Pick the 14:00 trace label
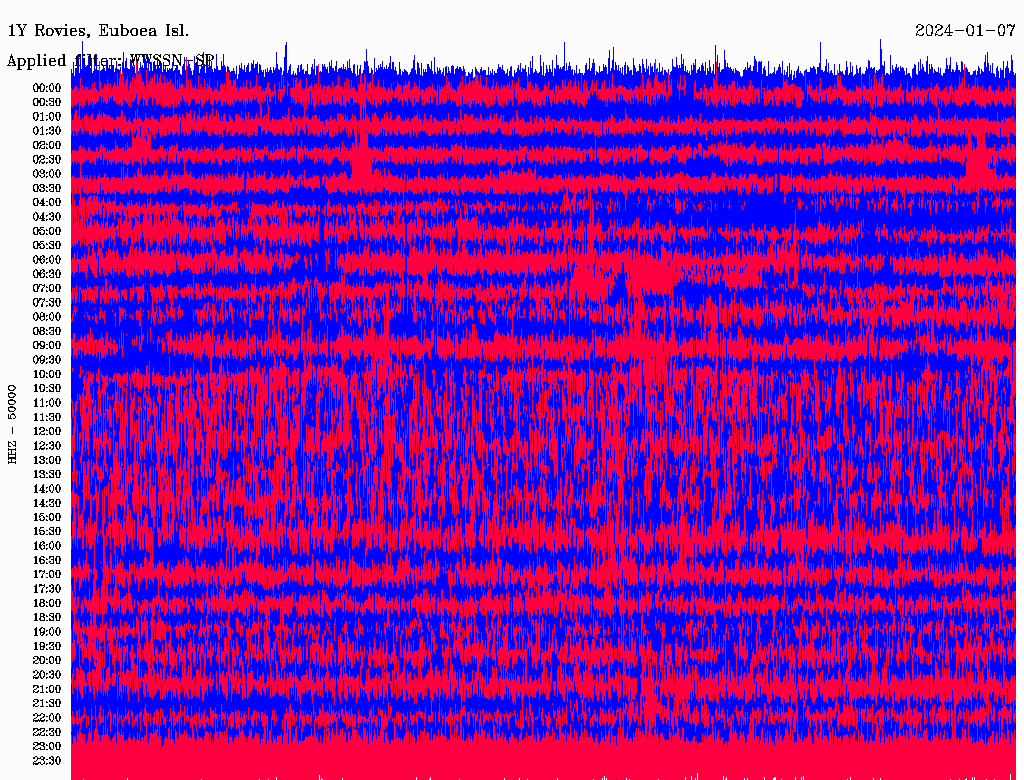Viewport: 1024px width, 780px height. [x=47, y=489]
